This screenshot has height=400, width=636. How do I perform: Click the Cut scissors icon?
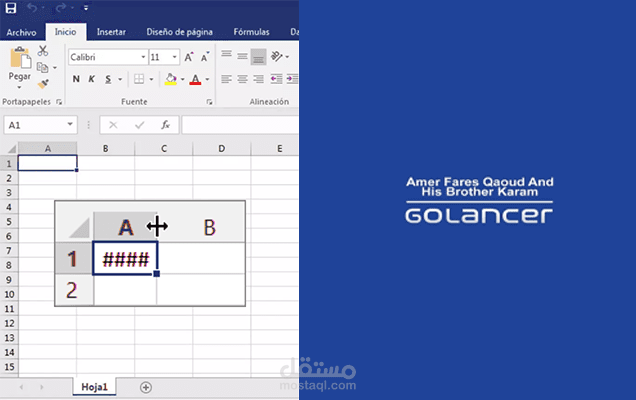coord(43,51)
